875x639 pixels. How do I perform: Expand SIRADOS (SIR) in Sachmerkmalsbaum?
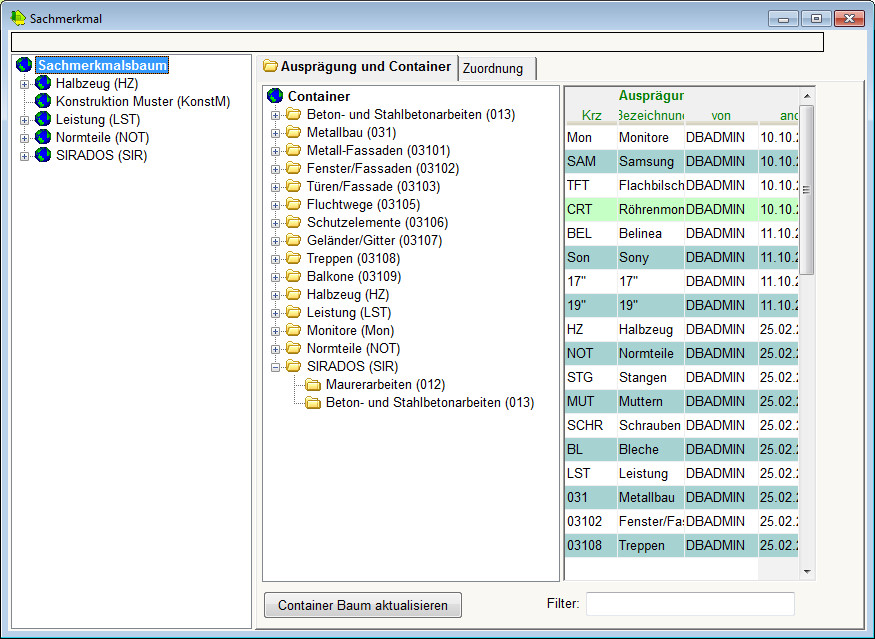[x=24, y=156]
